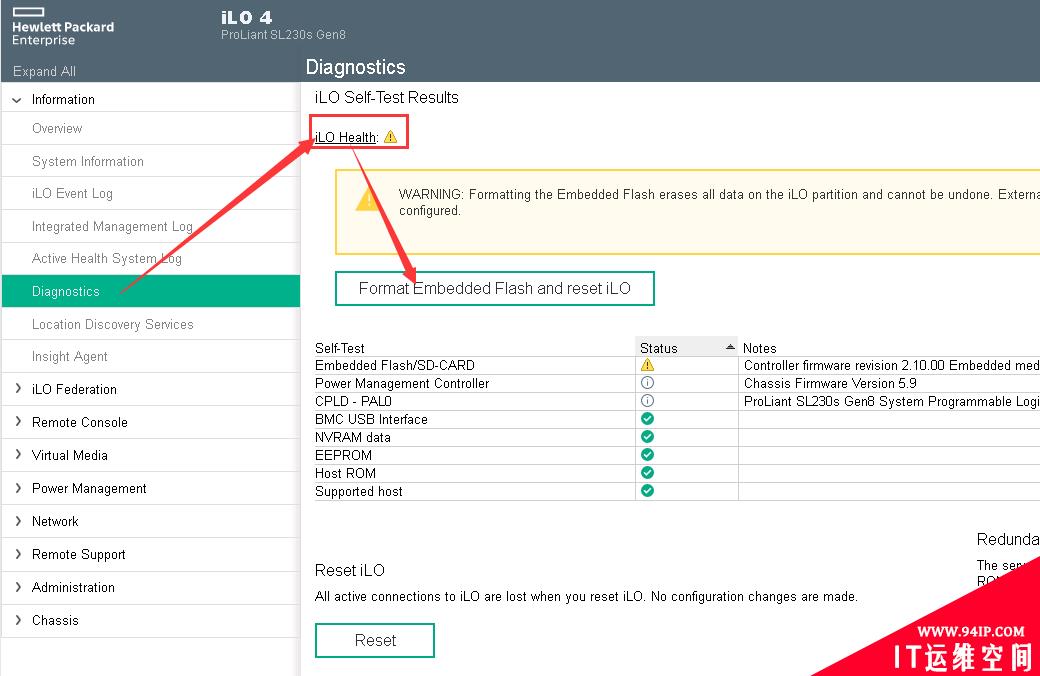Click the iLO 4 header title

pyautogui.click(x=247, y=17)
